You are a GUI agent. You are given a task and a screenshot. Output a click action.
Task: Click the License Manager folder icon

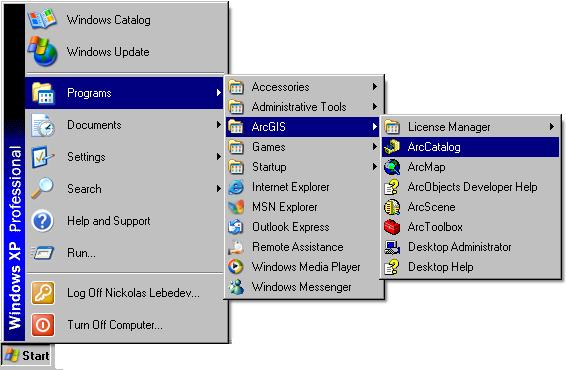tap(392, 127)
